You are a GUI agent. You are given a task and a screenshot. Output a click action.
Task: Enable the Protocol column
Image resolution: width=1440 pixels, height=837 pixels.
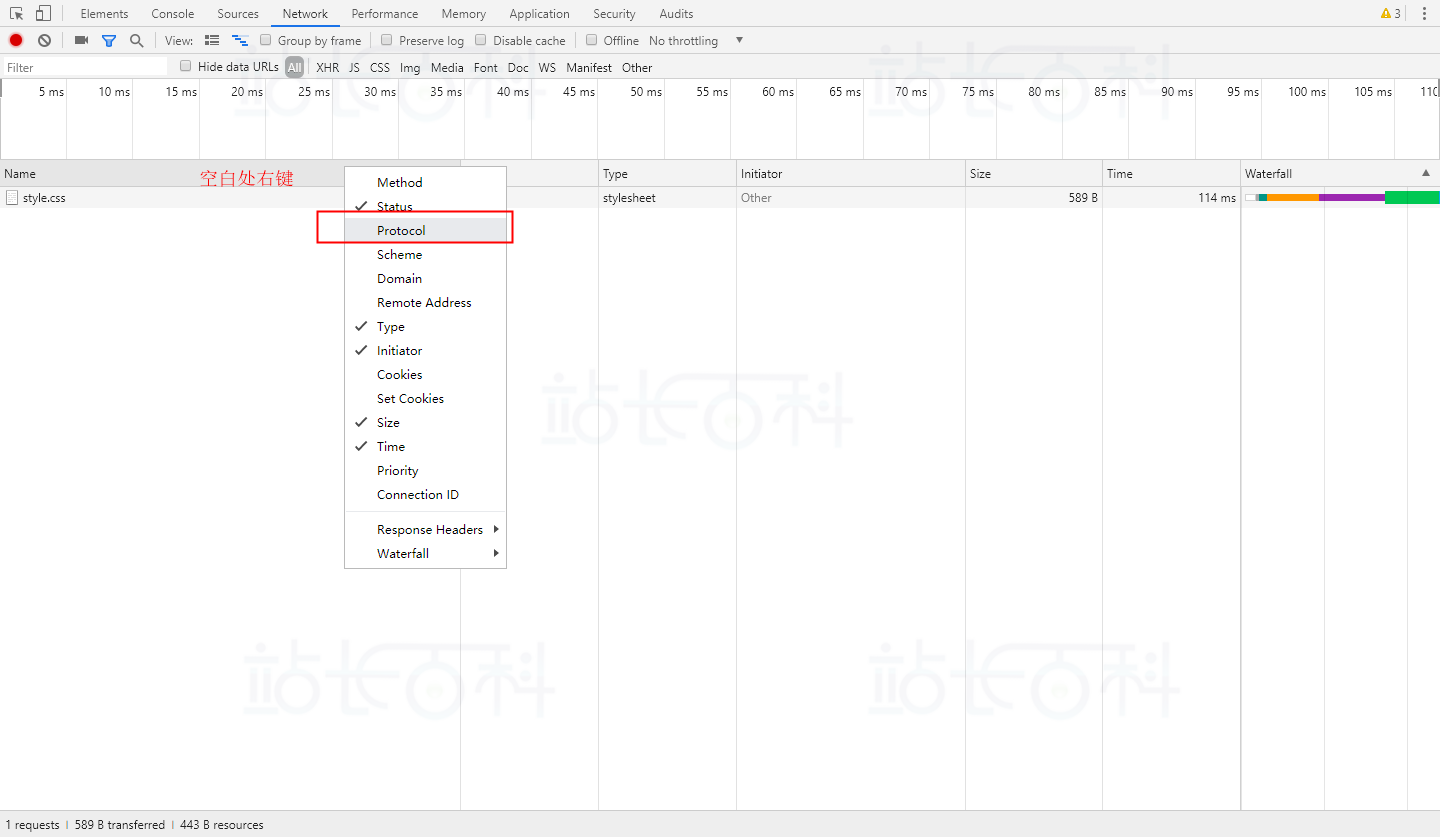click(425, 231)
